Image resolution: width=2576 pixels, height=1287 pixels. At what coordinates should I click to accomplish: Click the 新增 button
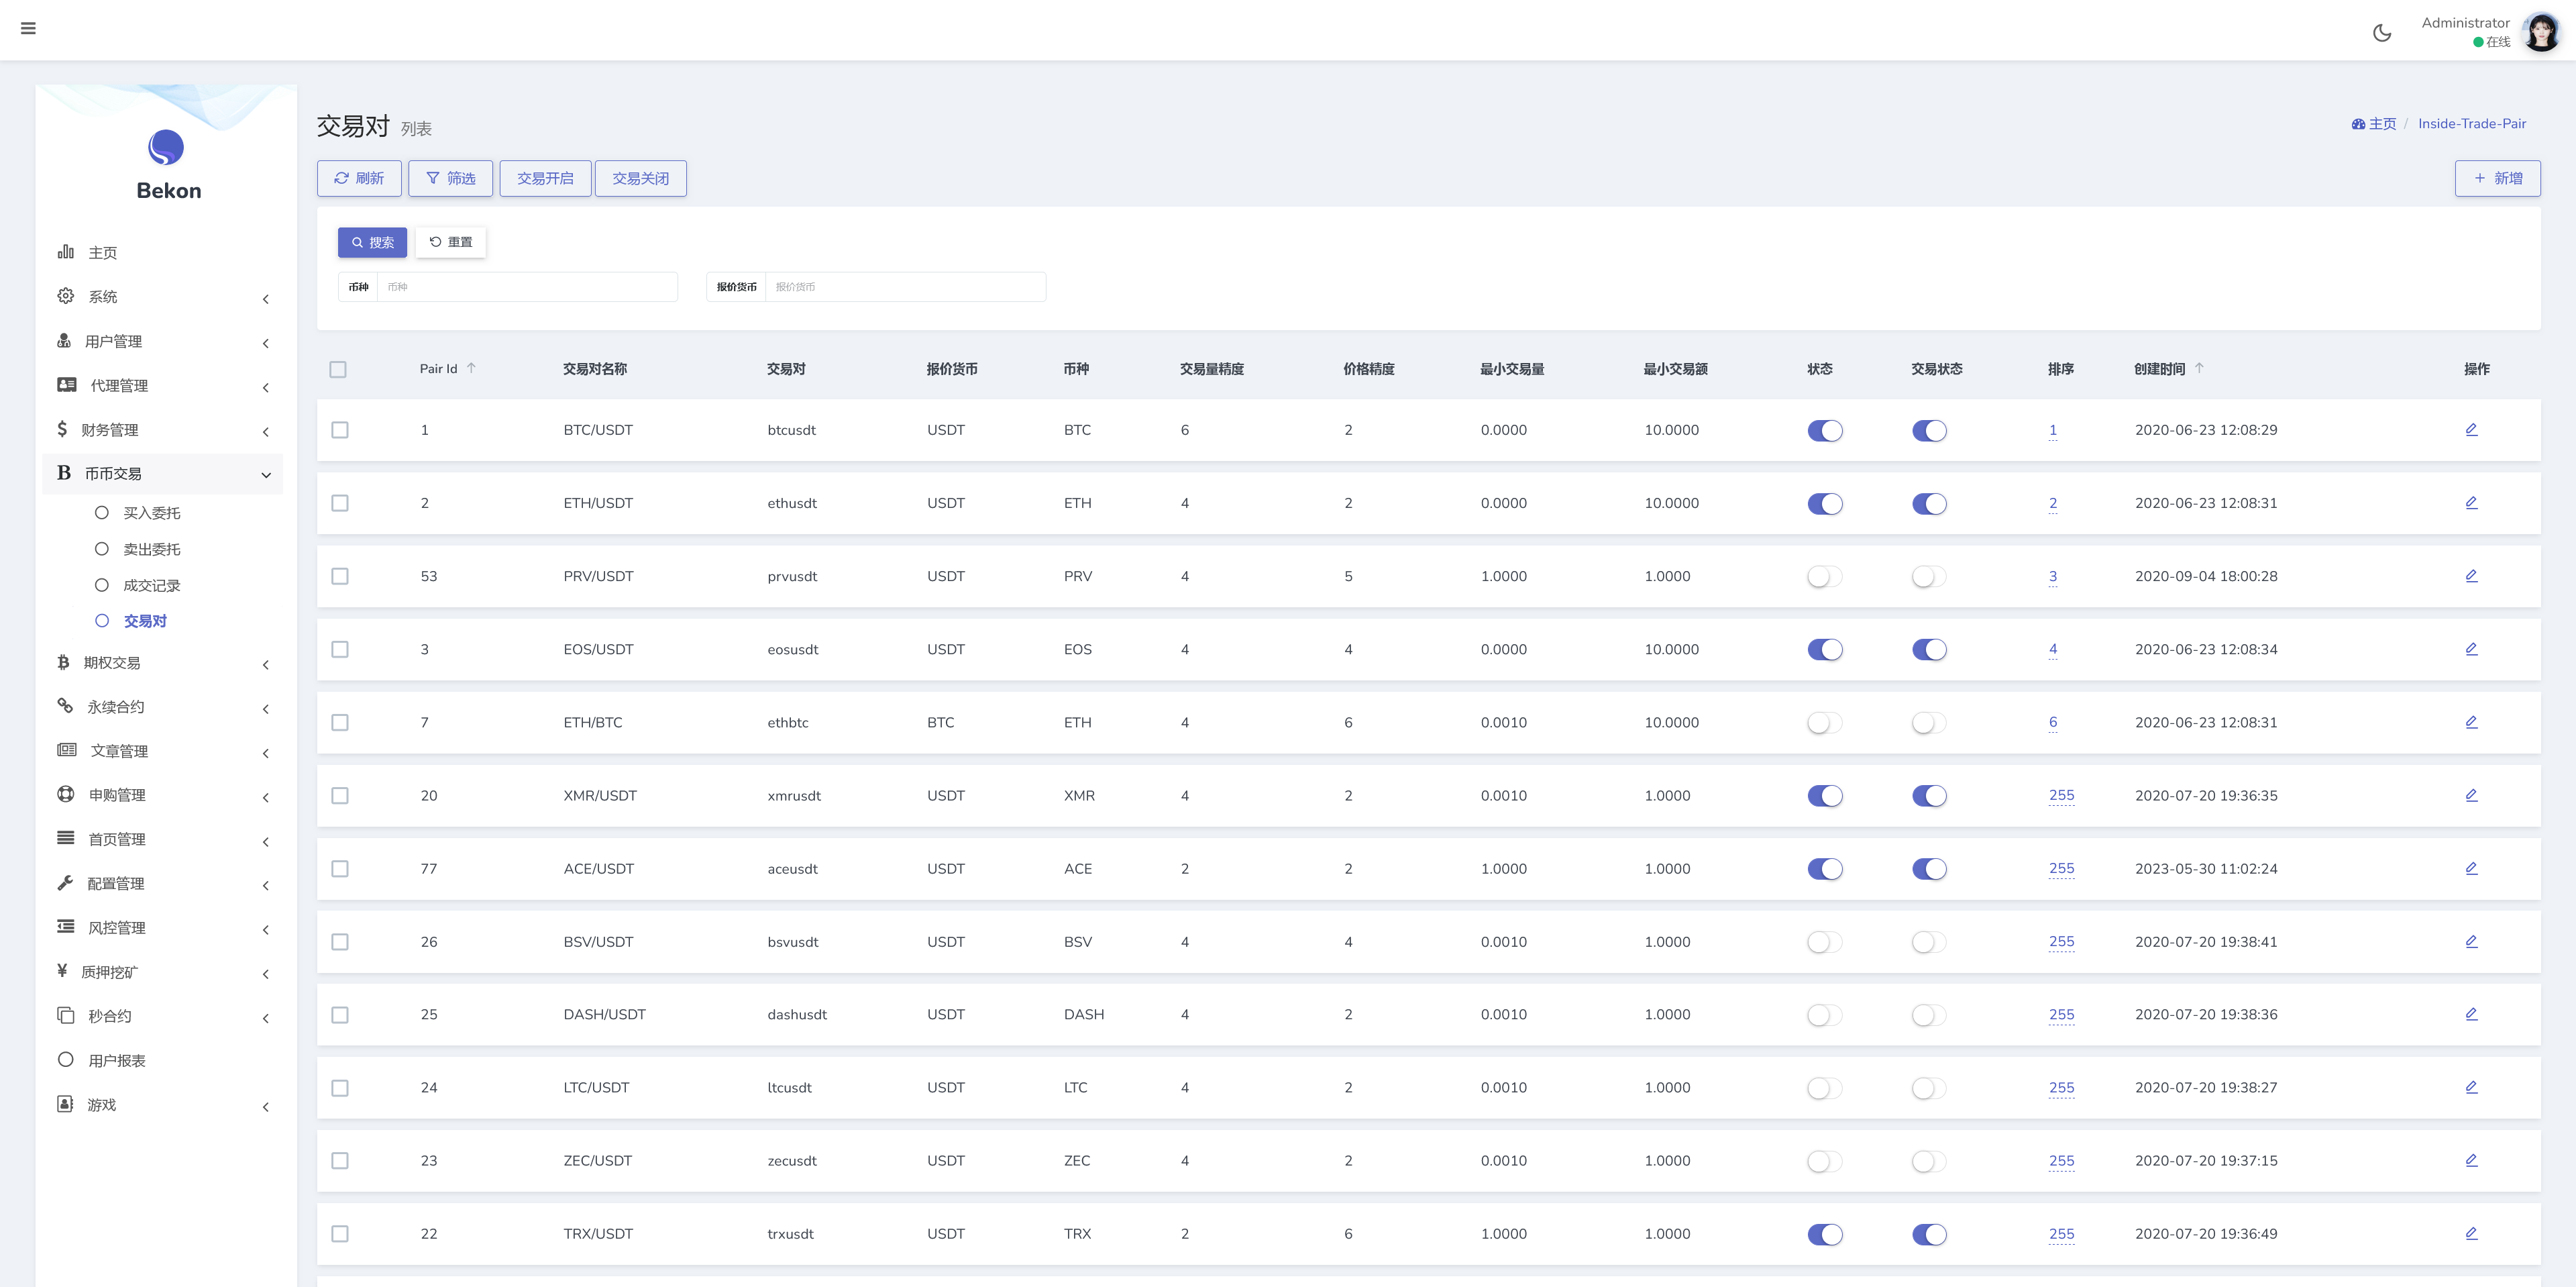point(2497,178)
